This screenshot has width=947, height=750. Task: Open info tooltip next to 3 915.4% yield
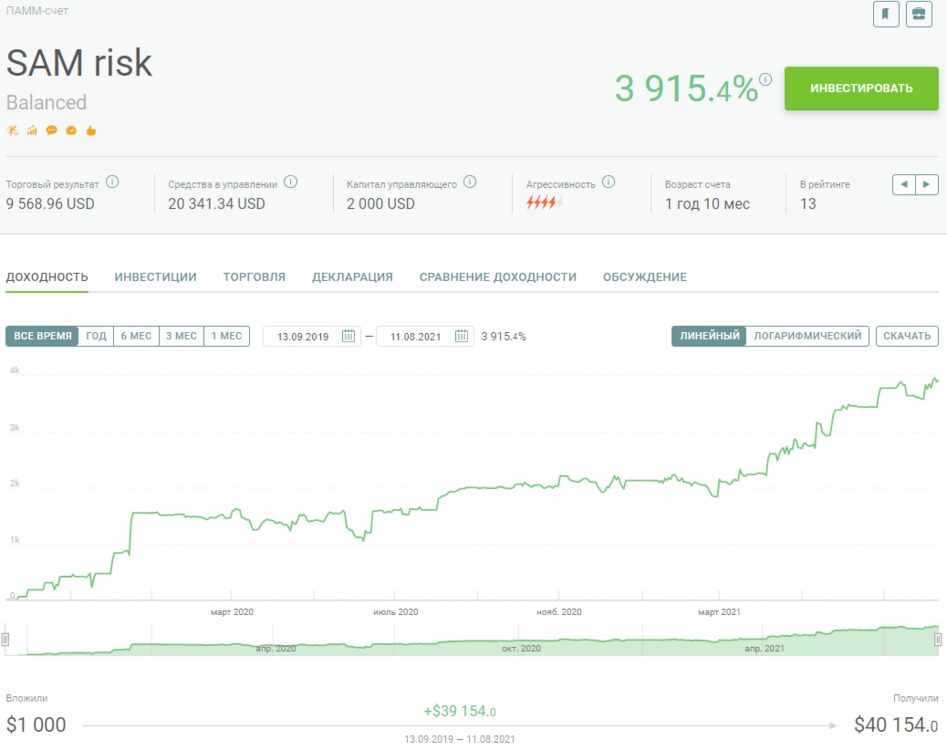click(x=765, y=79)
